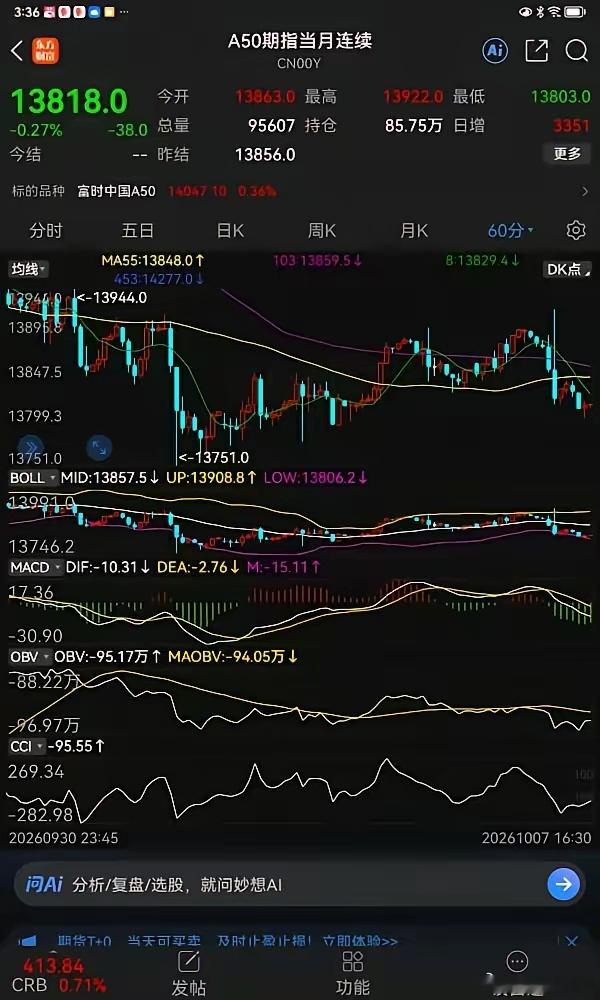Screen dimensions: 600x1000
Task: Tap the 昨结 value 13856.0
Action: point(265,154)
